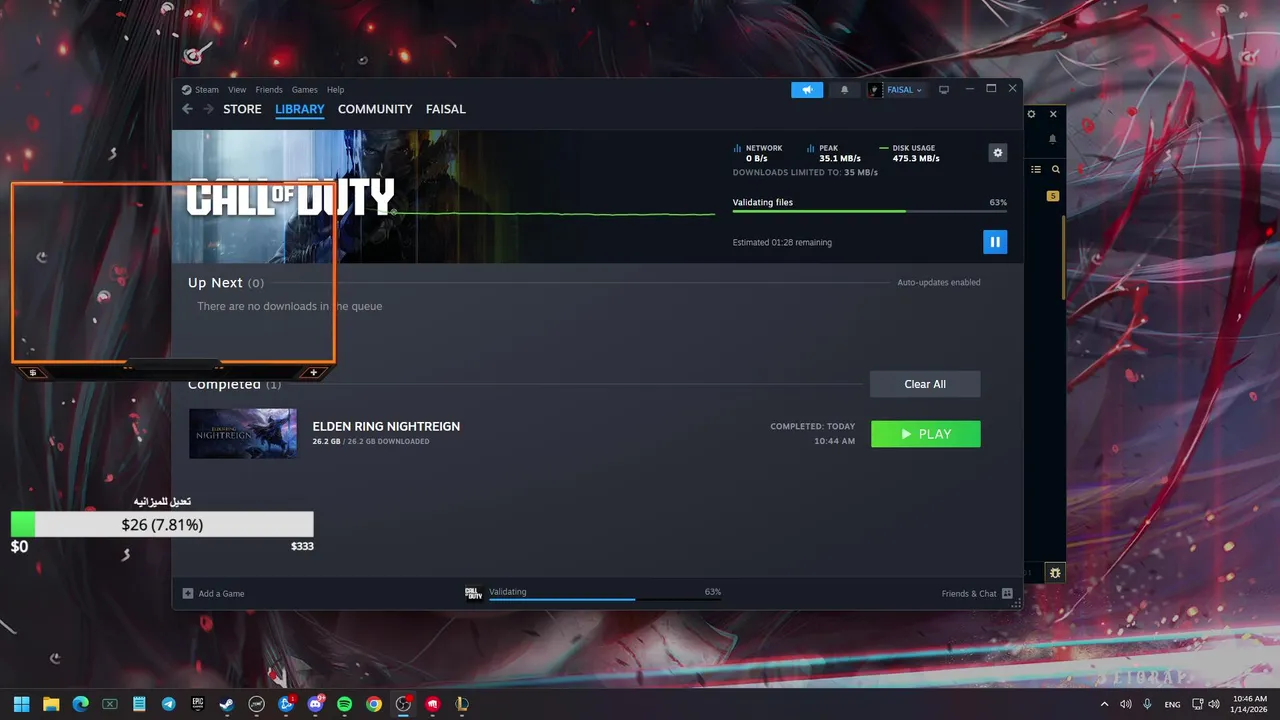Click Estimated 01:28 remaining text

[x=782, y=243]
